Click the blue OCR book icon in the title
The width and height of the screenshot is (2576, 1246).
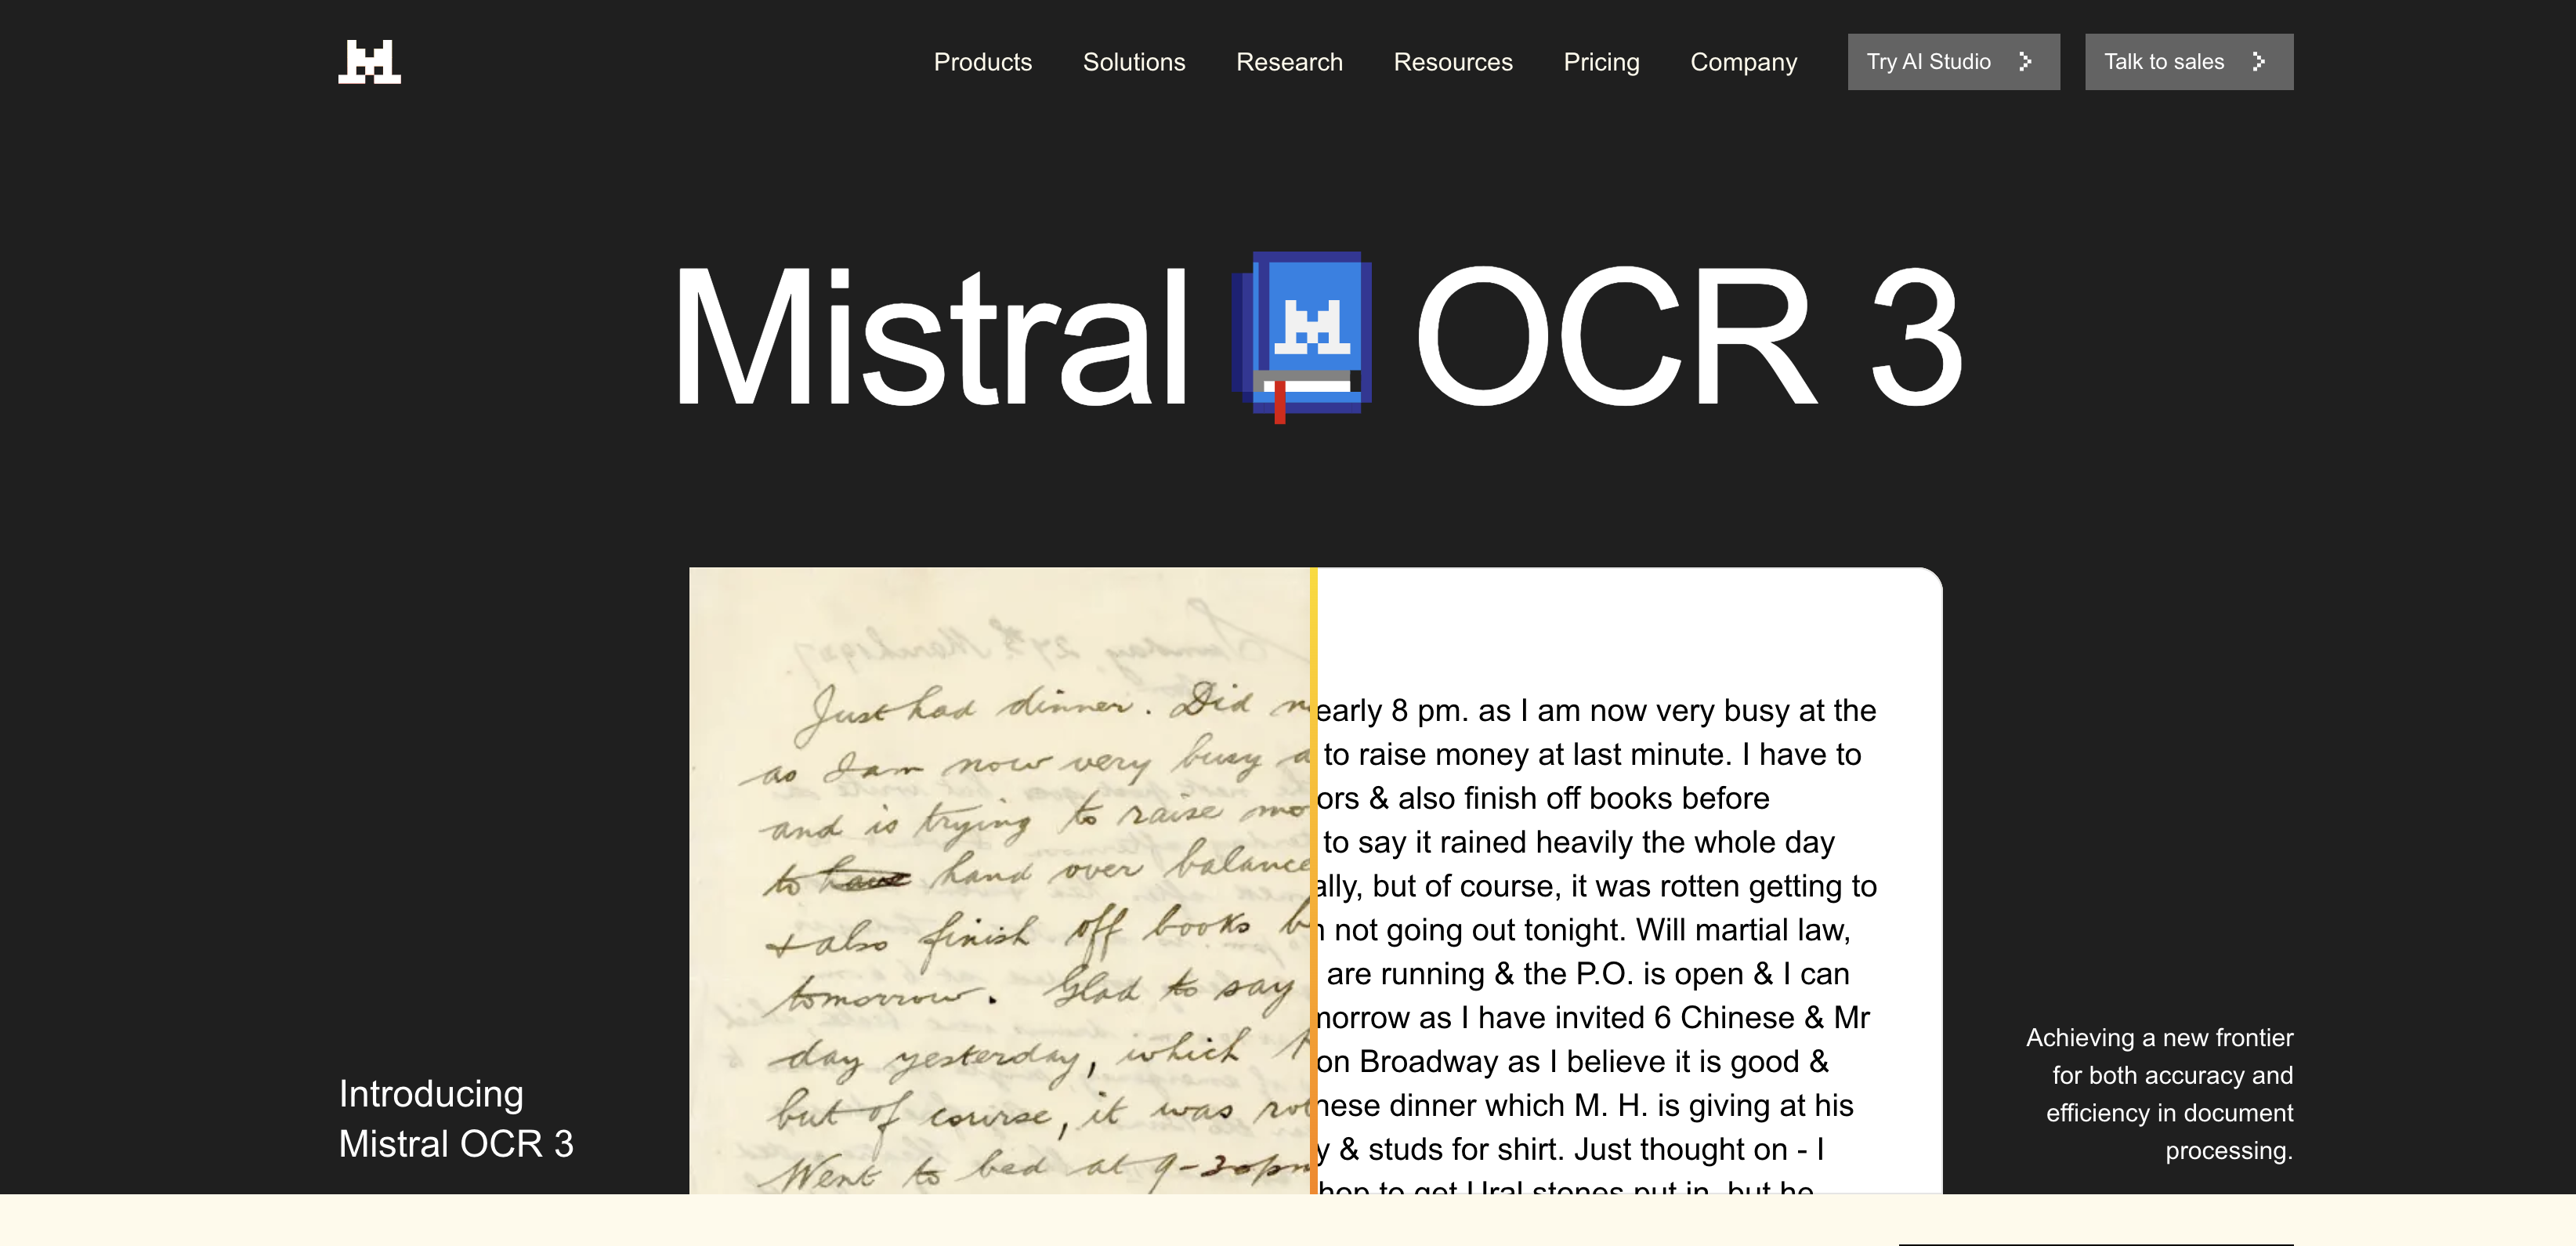(1302, 335)
